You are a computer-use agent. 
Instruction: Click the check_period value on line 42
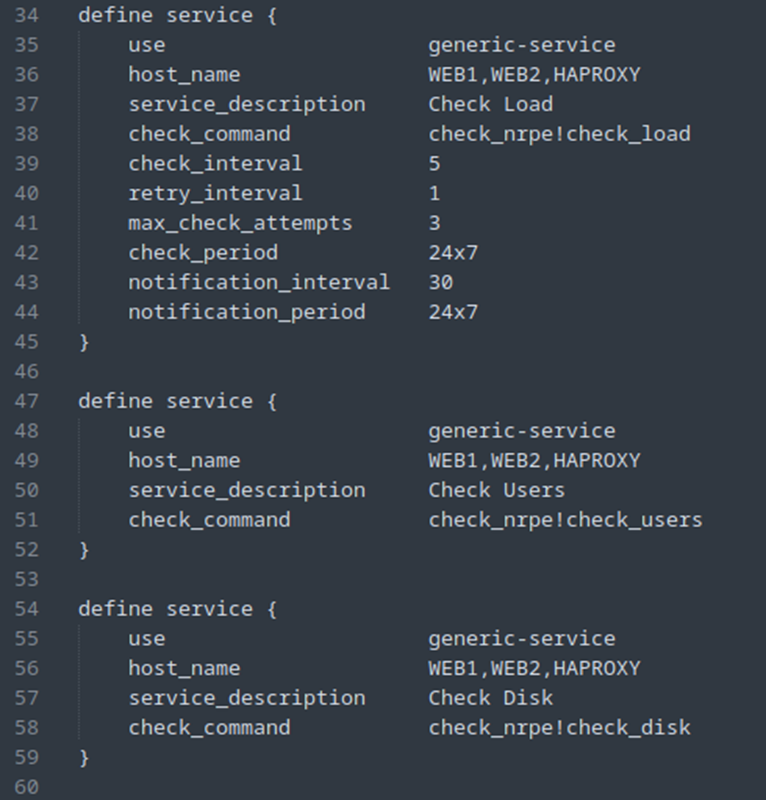[453, 253]
